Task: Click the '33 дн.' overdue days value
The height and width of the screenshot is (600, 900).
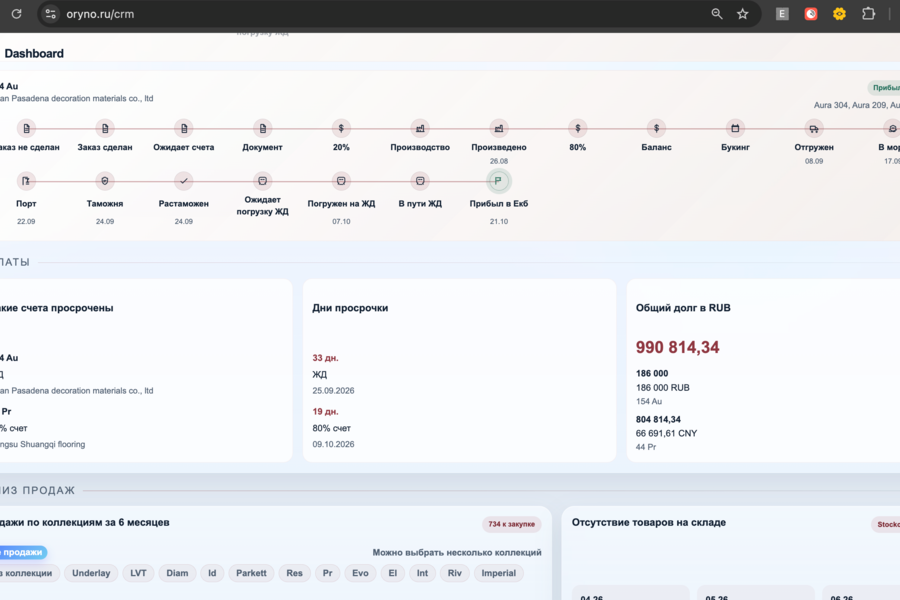Action: 325,358
